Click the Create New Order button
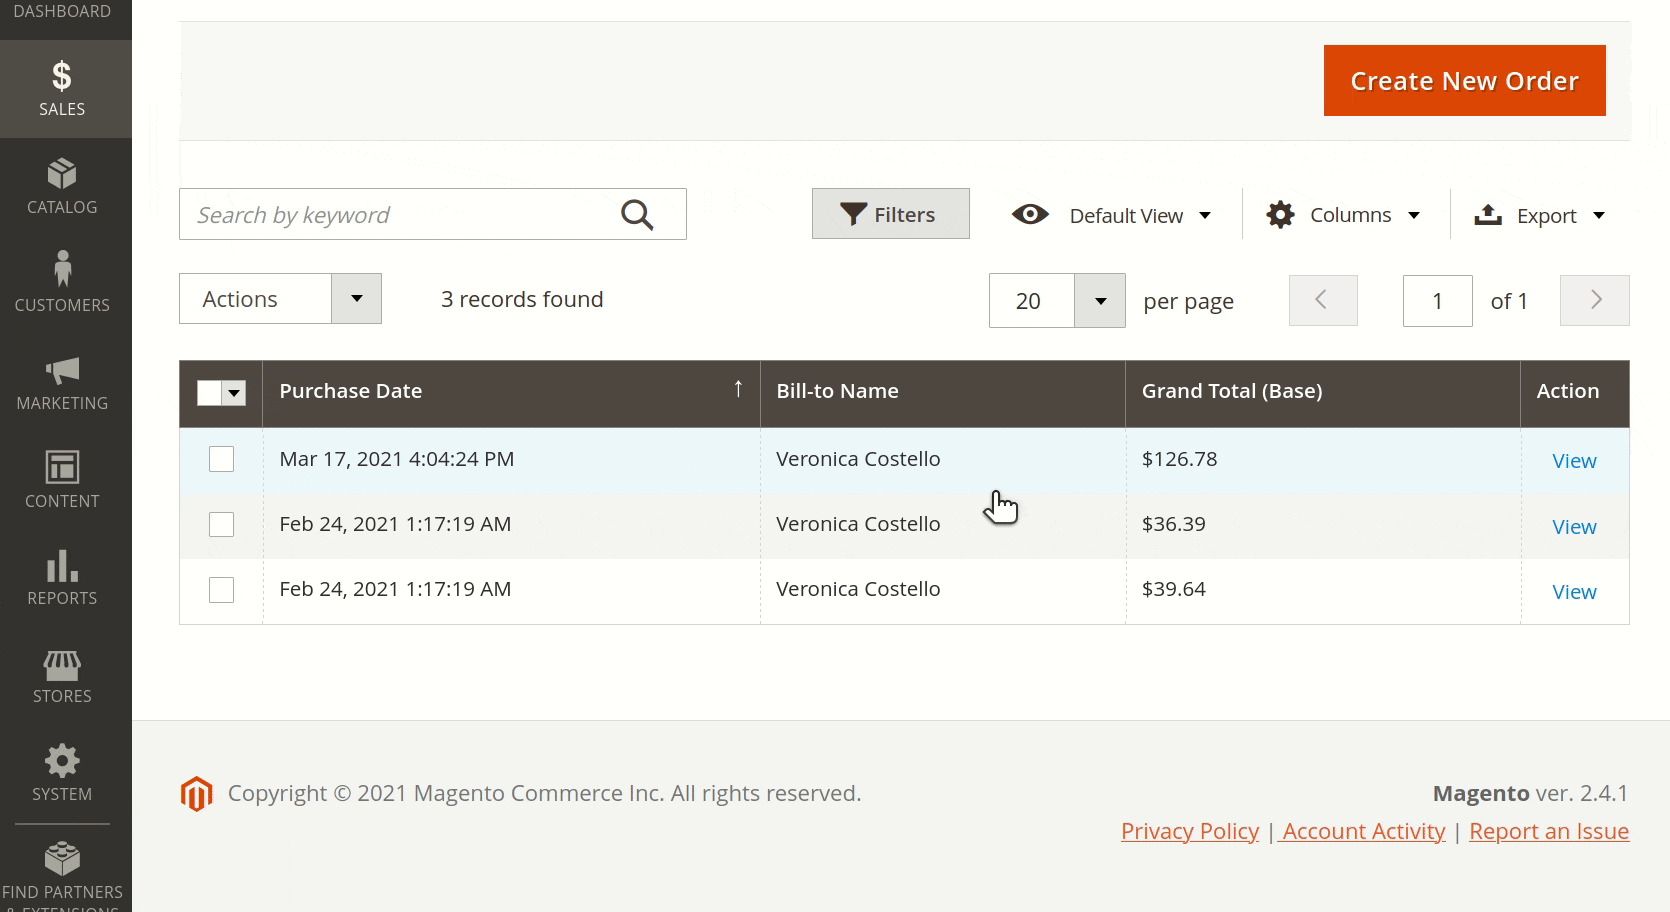1670x912 pixels. coord(1464,80)
